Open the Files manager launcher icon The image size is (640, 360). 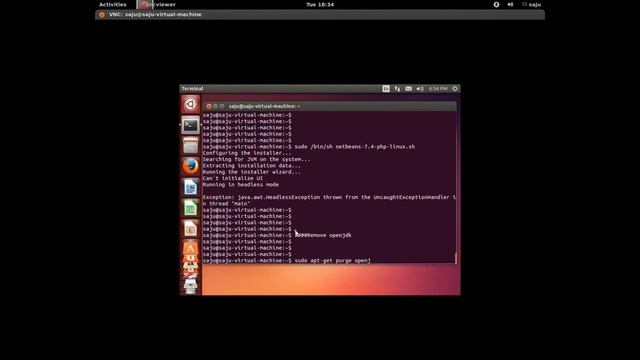[x=190, y=146]
